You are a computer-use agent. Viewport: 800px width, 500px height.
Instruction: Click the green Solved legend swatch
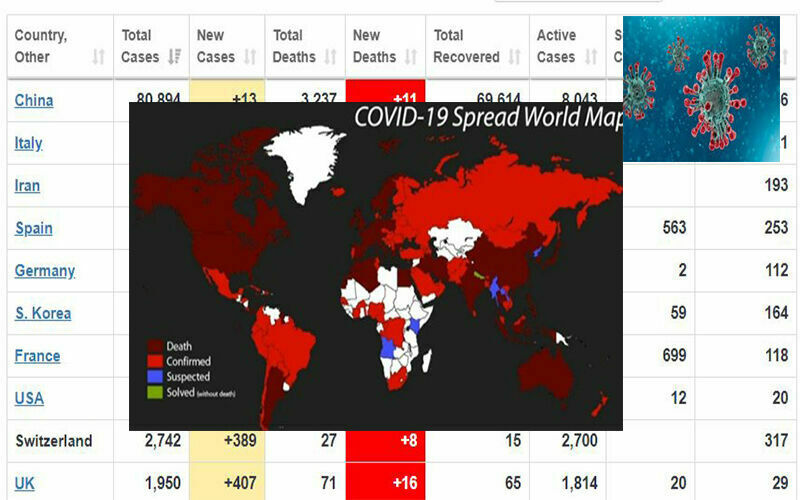click(153, 391)
